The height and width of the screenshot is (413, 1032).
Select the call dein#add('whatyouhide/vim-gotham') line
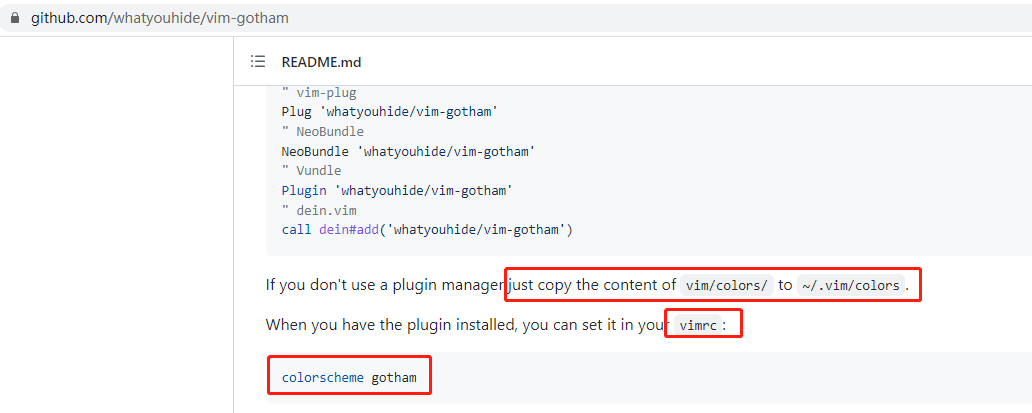tap(427, 230)
